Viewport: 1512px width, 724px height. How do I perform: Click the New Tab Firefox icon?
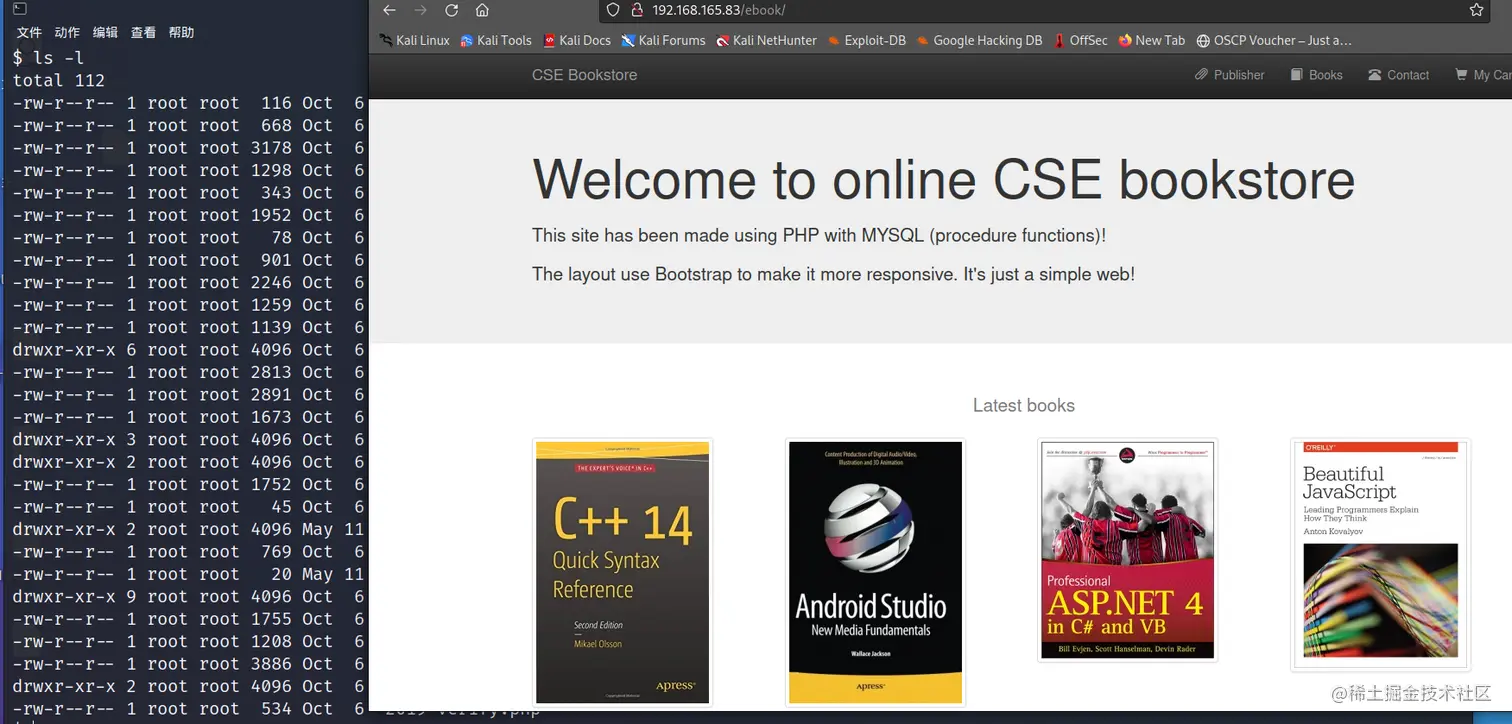pyautogui.click(x=1125, y=41)
